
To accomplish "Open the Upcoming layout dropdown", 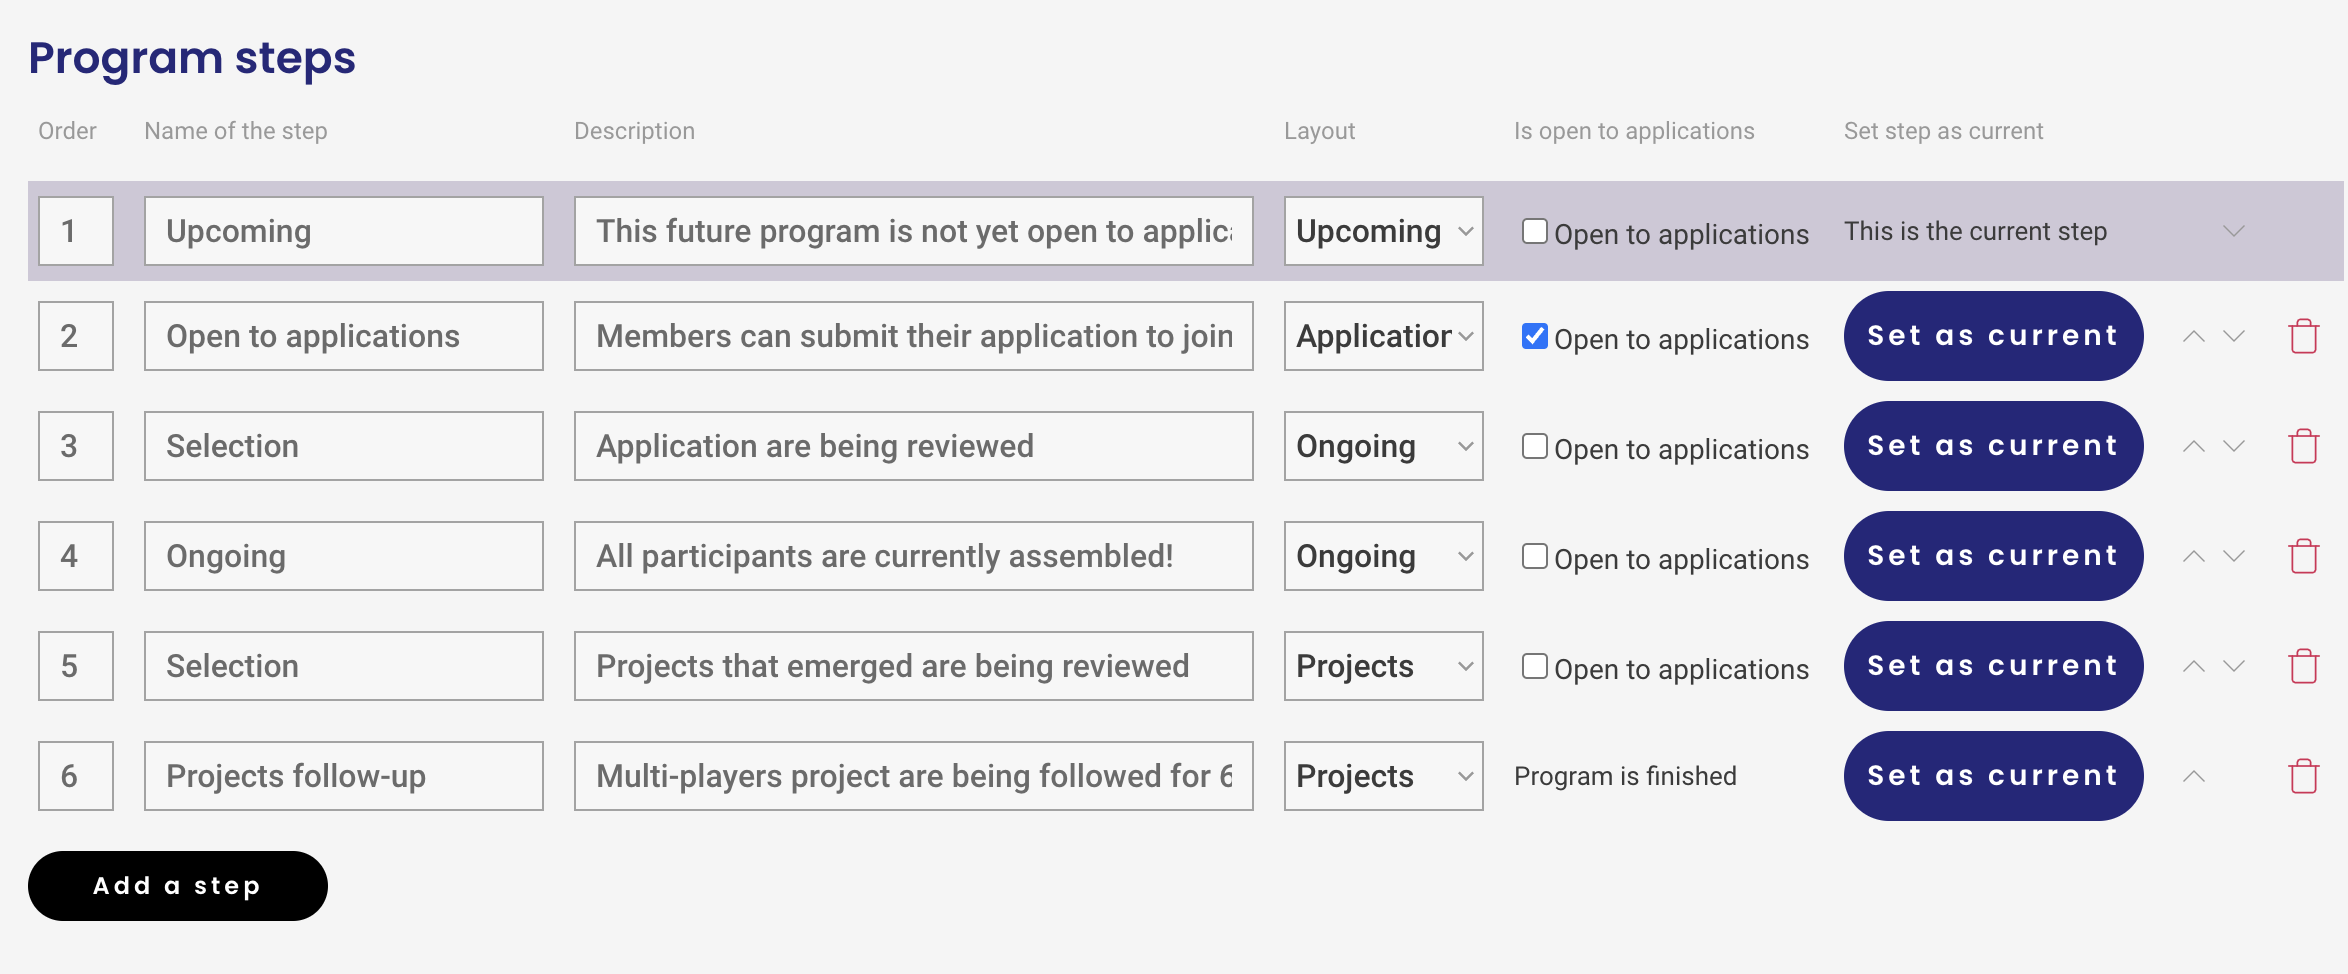I will [1383, 231].
